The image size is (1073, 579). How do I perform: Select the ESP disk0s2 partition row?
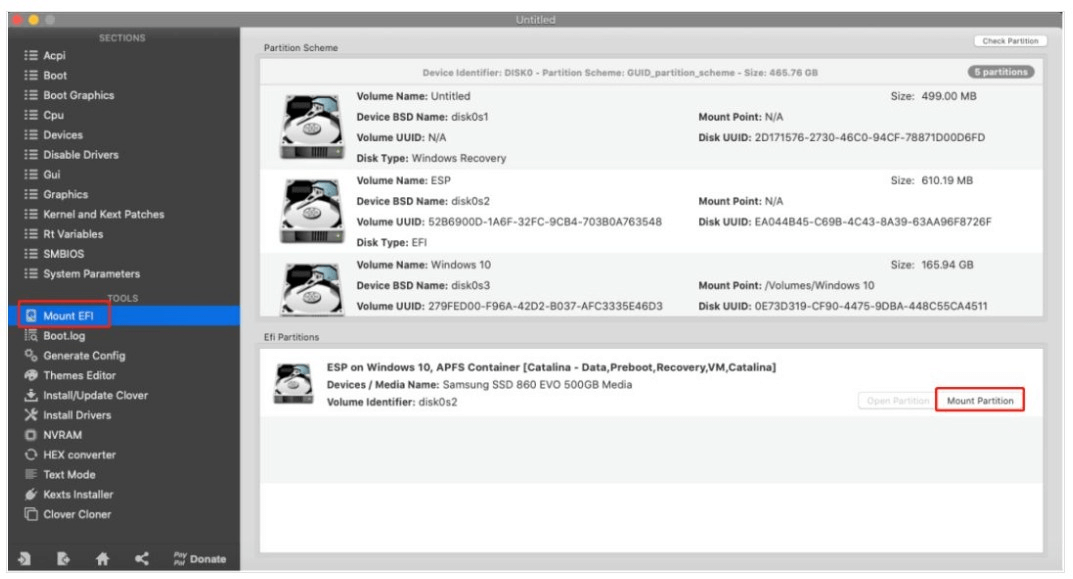point(650,211)
